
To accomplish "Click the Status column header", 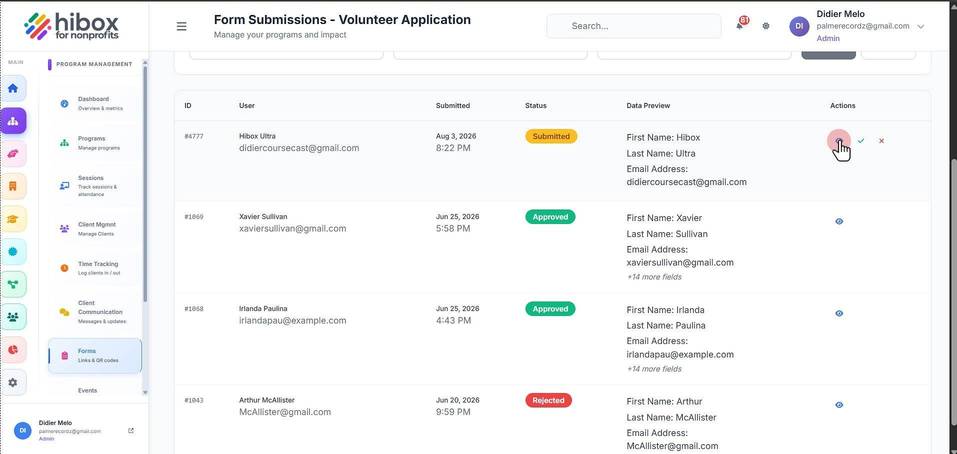I will point(536,106).
